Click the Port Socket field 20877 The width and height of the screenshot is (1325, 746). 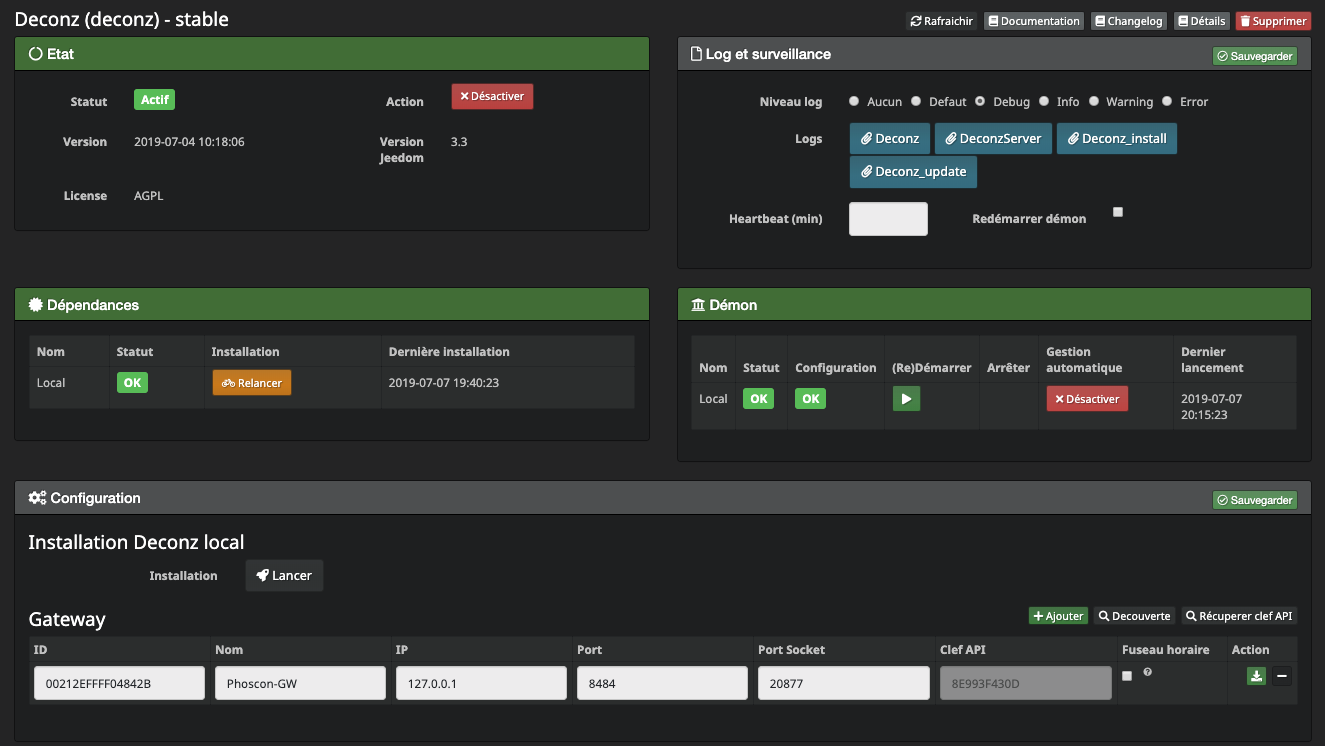pyautogui.click(x=844, y=683)
